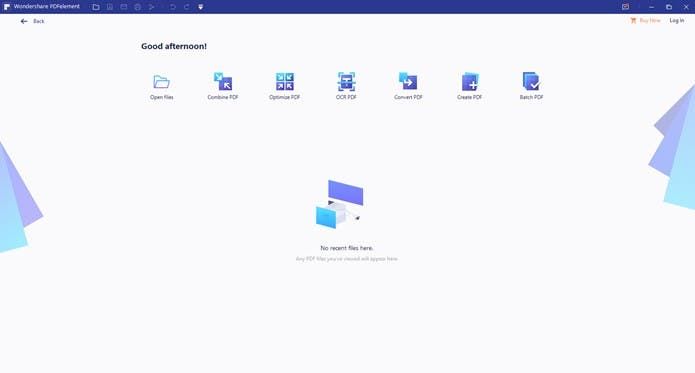Open the quick access customize dropdown
The image size is (695, 373).
click(x=201, y=7)
